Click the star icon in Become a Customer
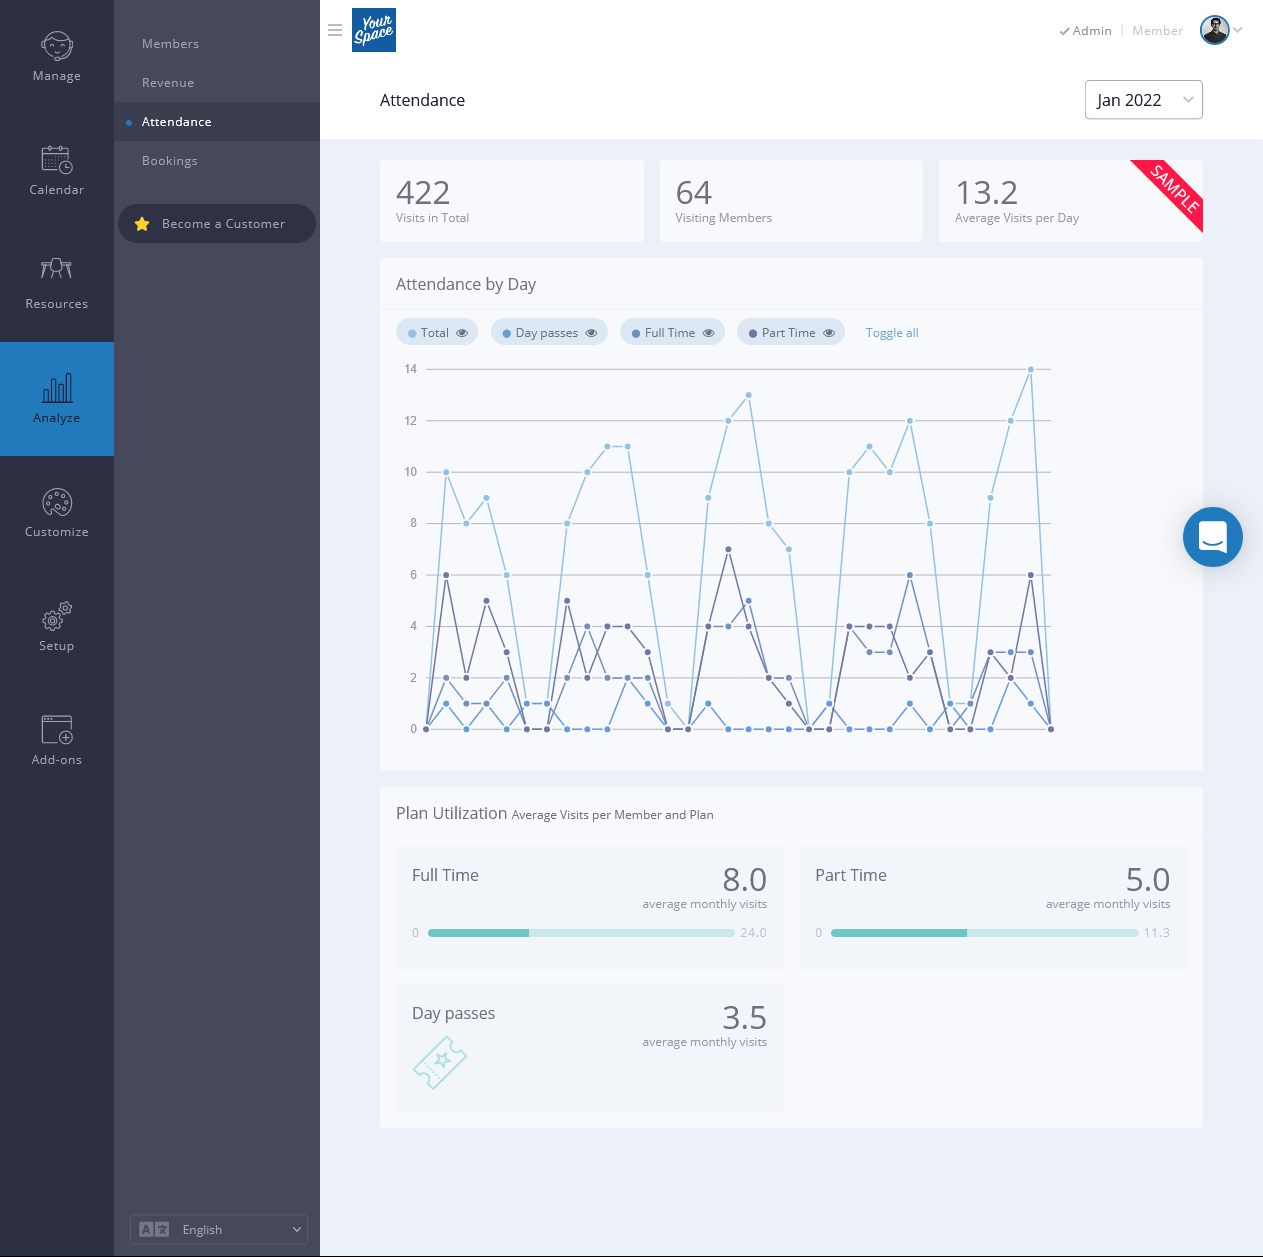 click(142, 224)
